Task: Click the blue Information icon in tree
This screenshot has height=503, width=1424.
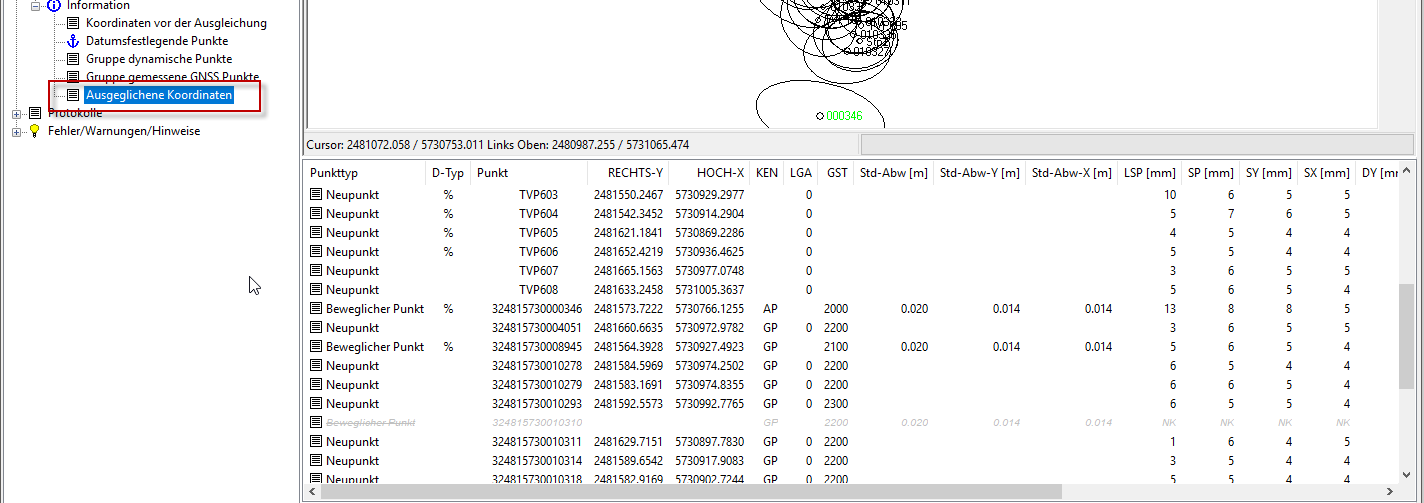Action: click(54, 6)
